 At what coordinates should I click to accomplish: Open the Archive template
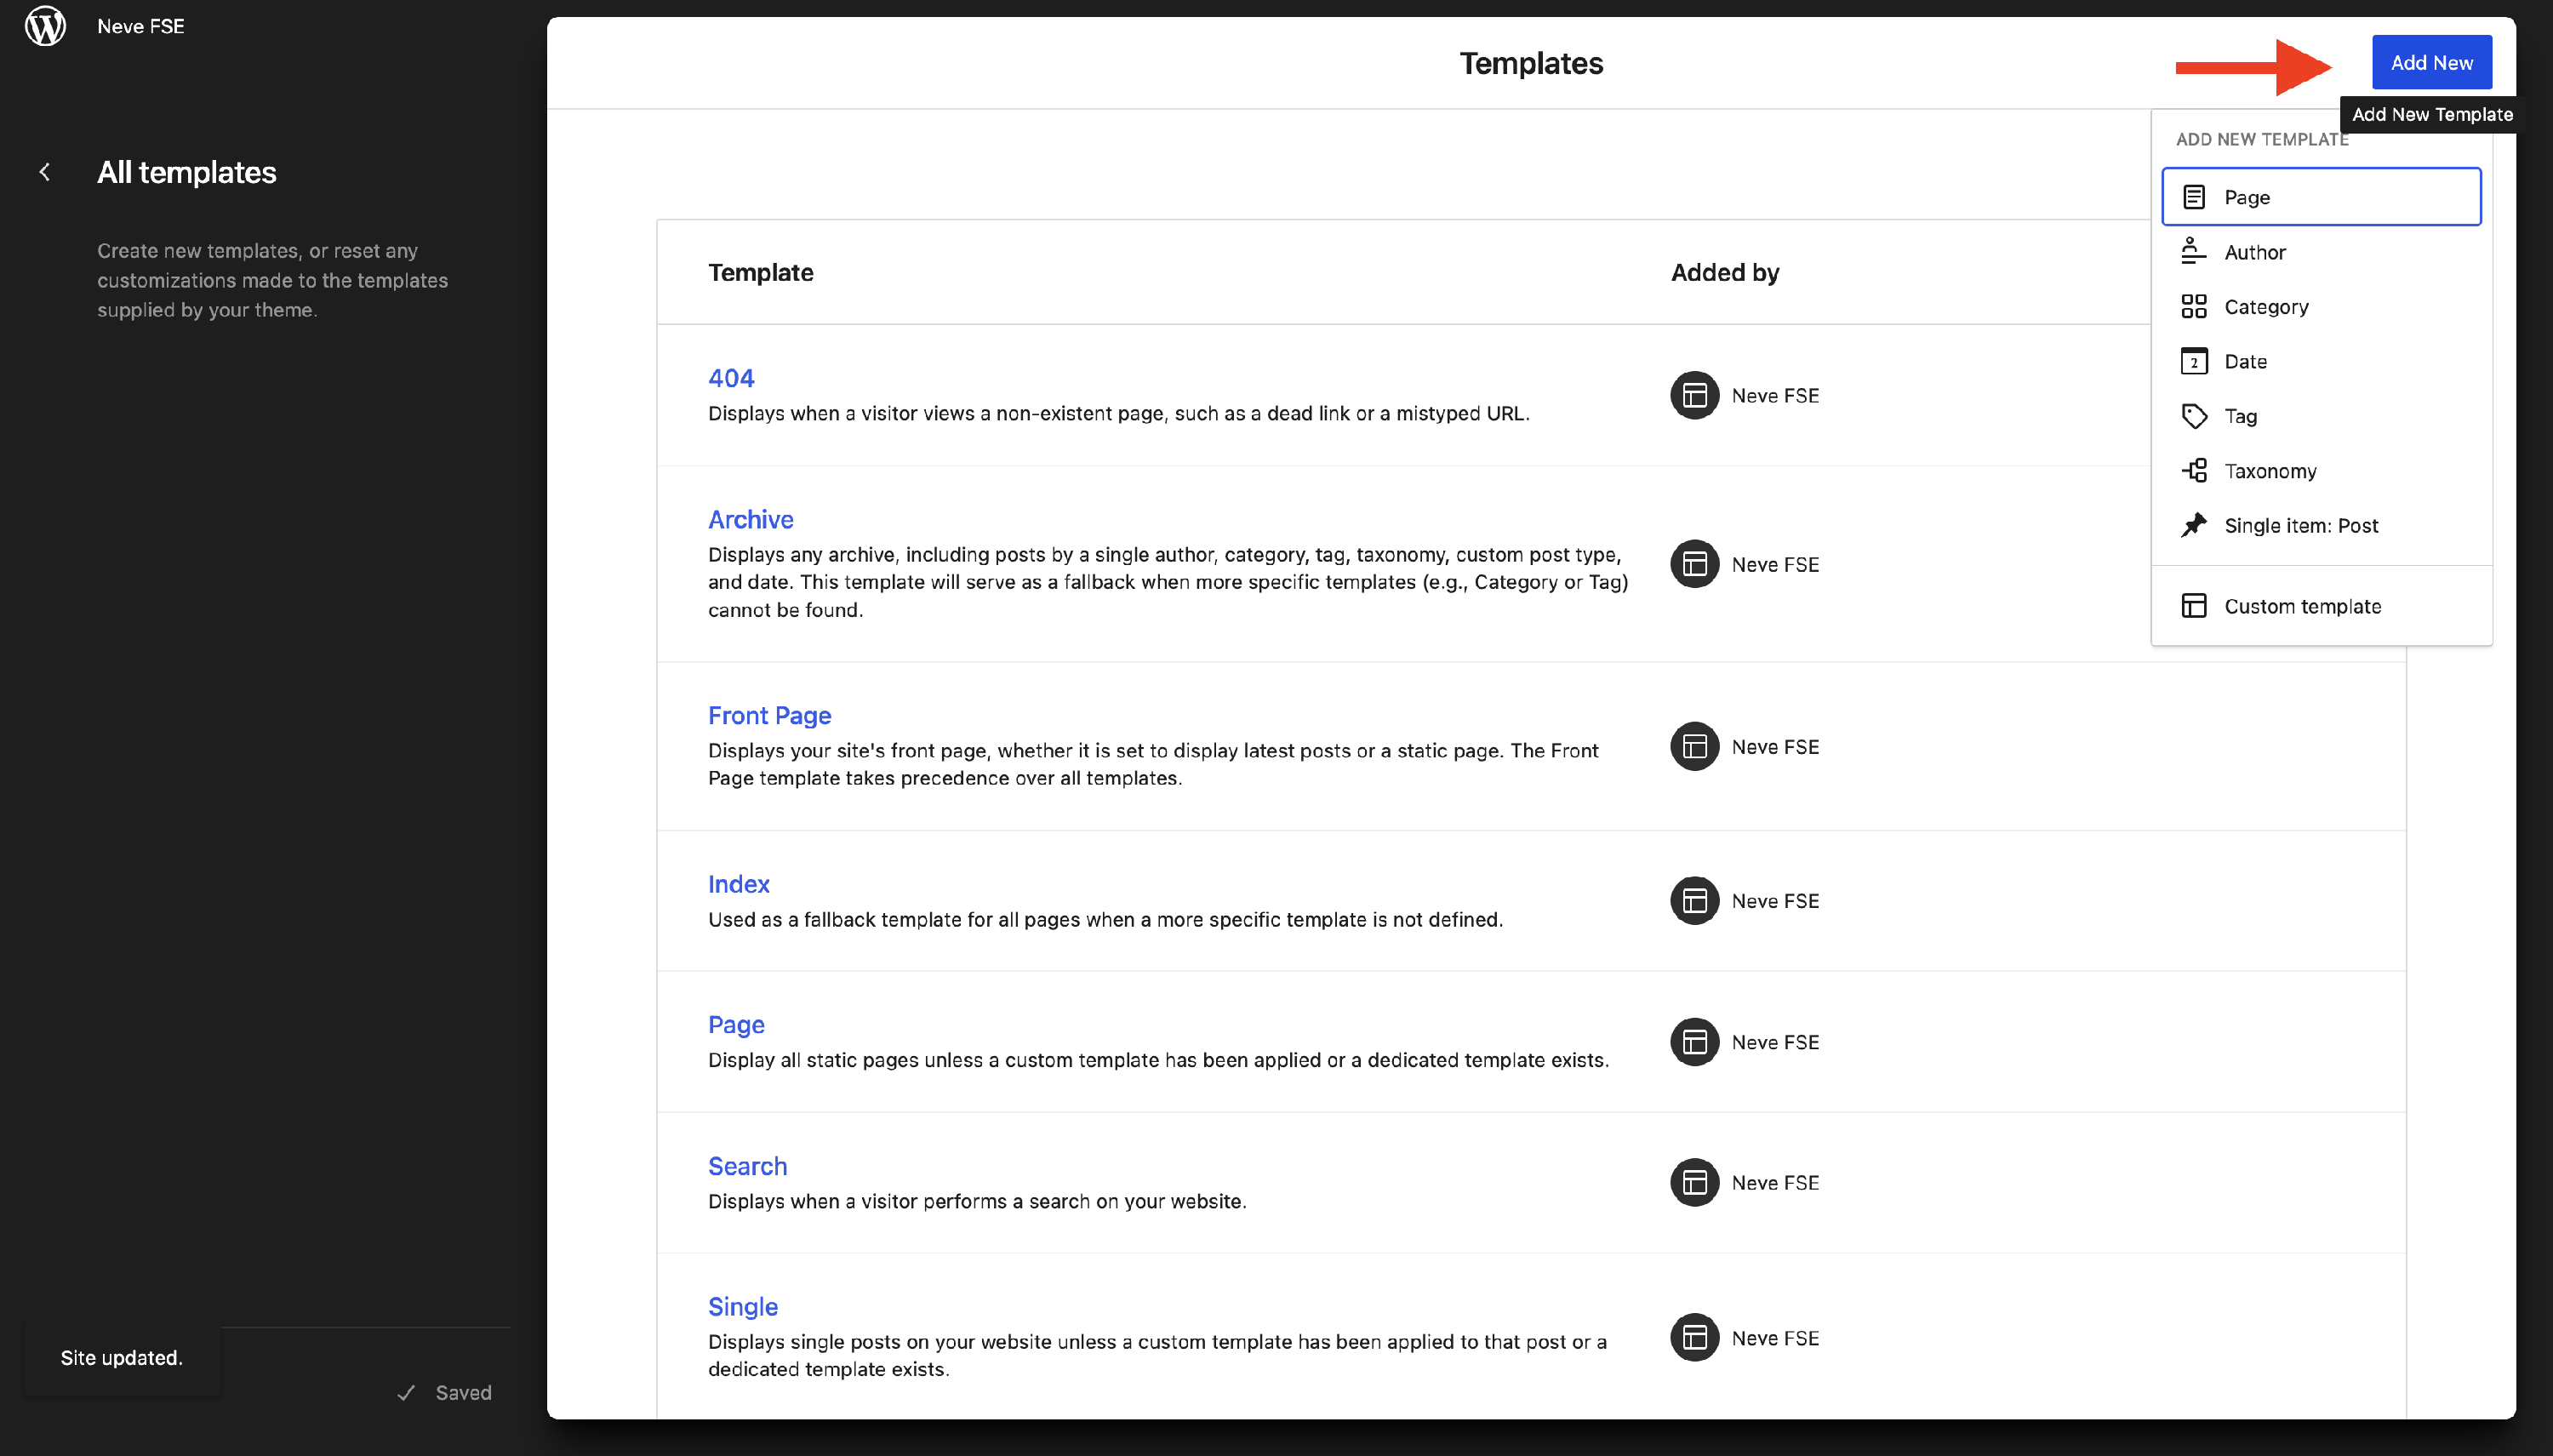pos(750,519)
